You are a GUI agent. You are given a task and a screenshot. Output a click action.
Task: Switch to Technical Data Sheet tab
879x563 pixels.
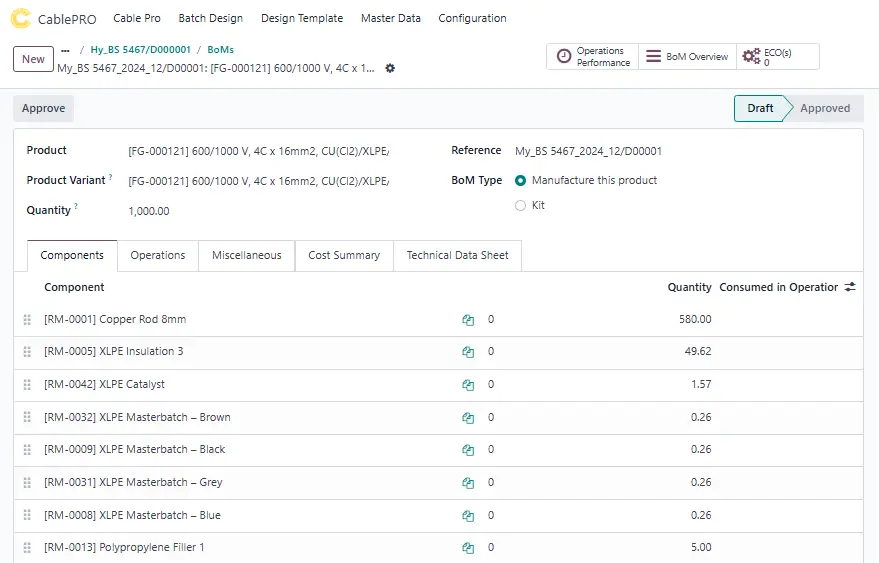tap(457, 256)
